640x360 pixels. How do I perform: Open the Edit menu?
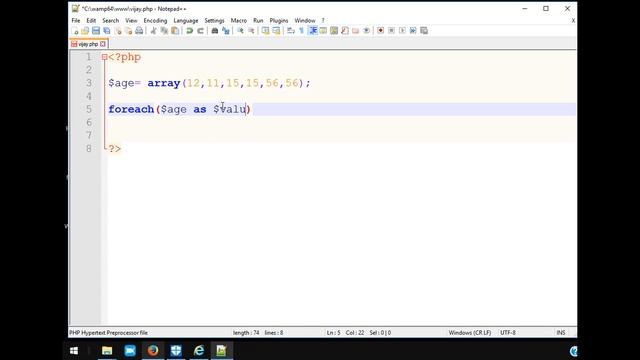pyautogui.click(x=91, y=20)
